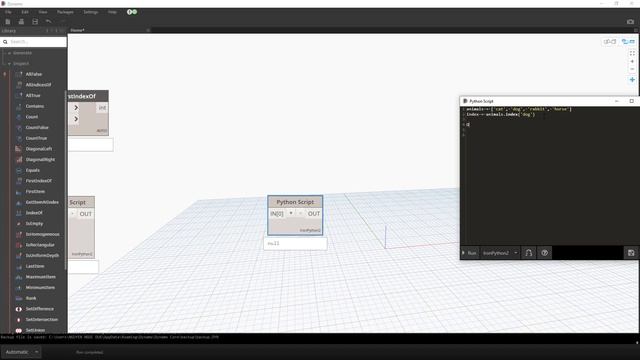Open the Automatic run mode dropdown
Screen dimensions: 640x360
coord(21,352)
